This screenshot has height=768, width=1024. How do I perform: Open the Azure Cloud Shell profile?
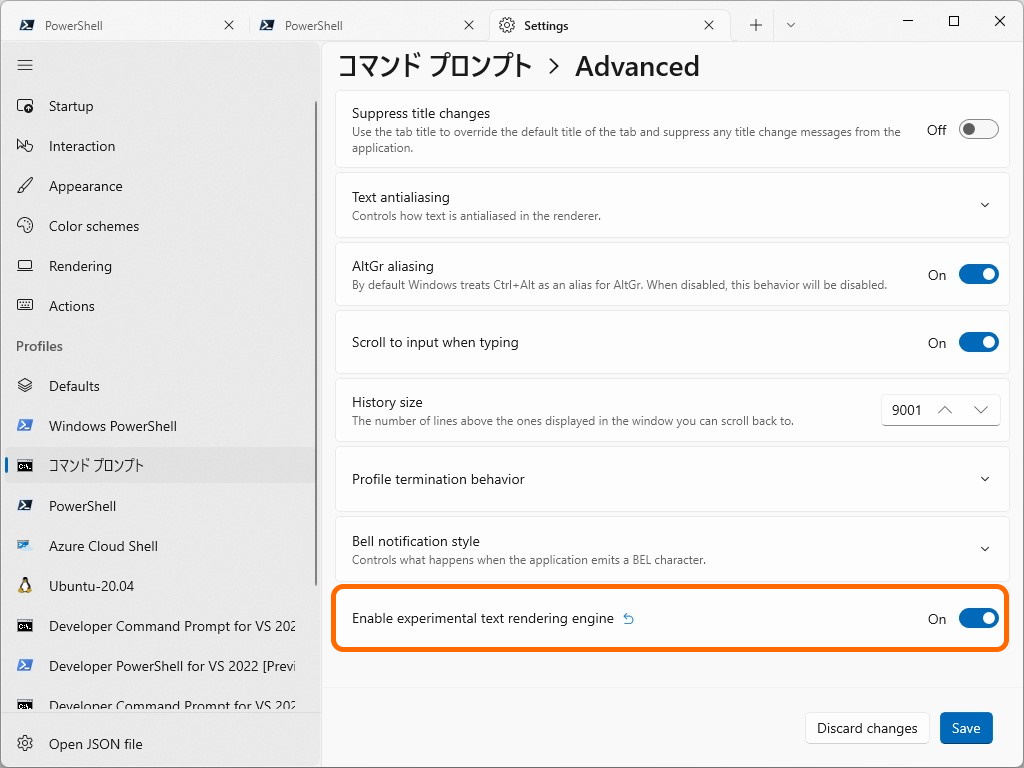point(103,546)
